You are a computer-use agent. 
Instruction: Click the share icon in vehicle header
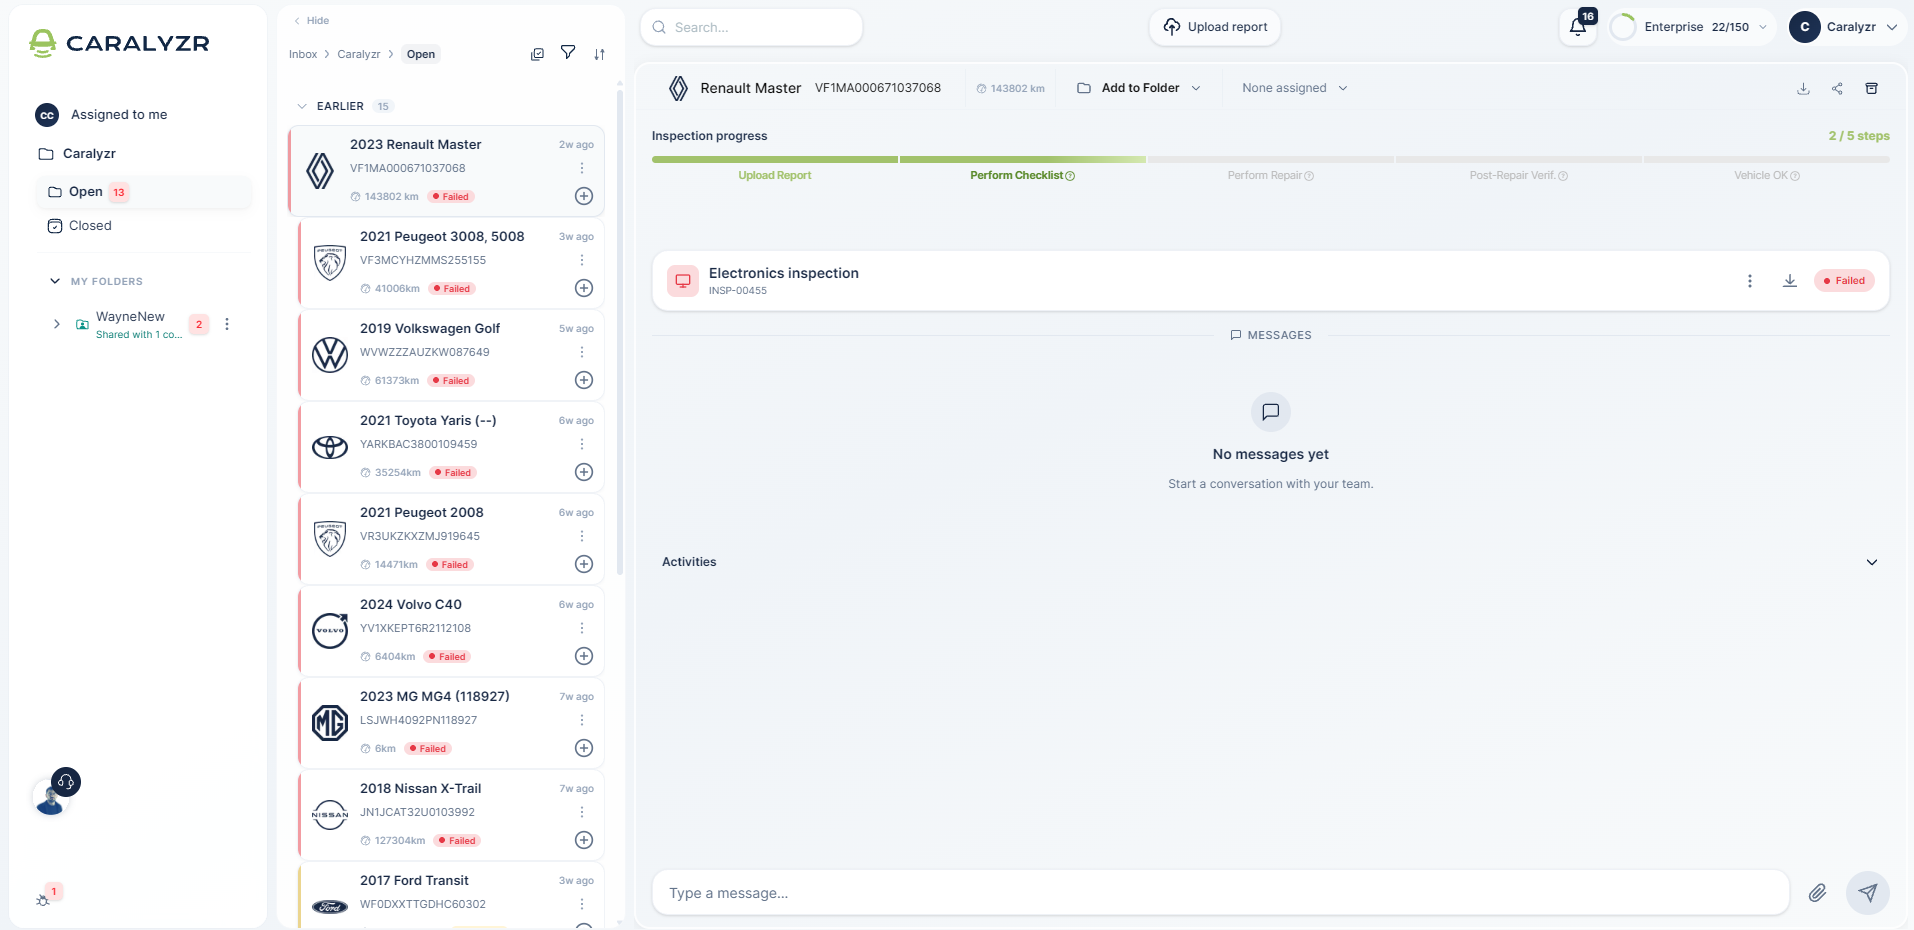click(1837, 88)
